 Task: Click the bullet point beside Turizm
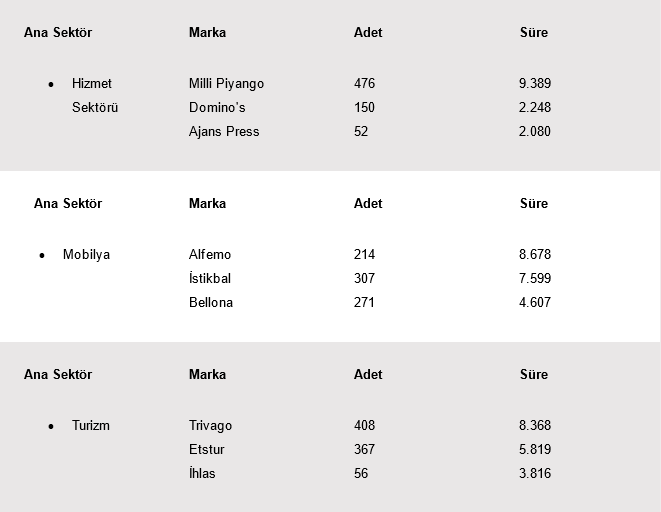51,427
